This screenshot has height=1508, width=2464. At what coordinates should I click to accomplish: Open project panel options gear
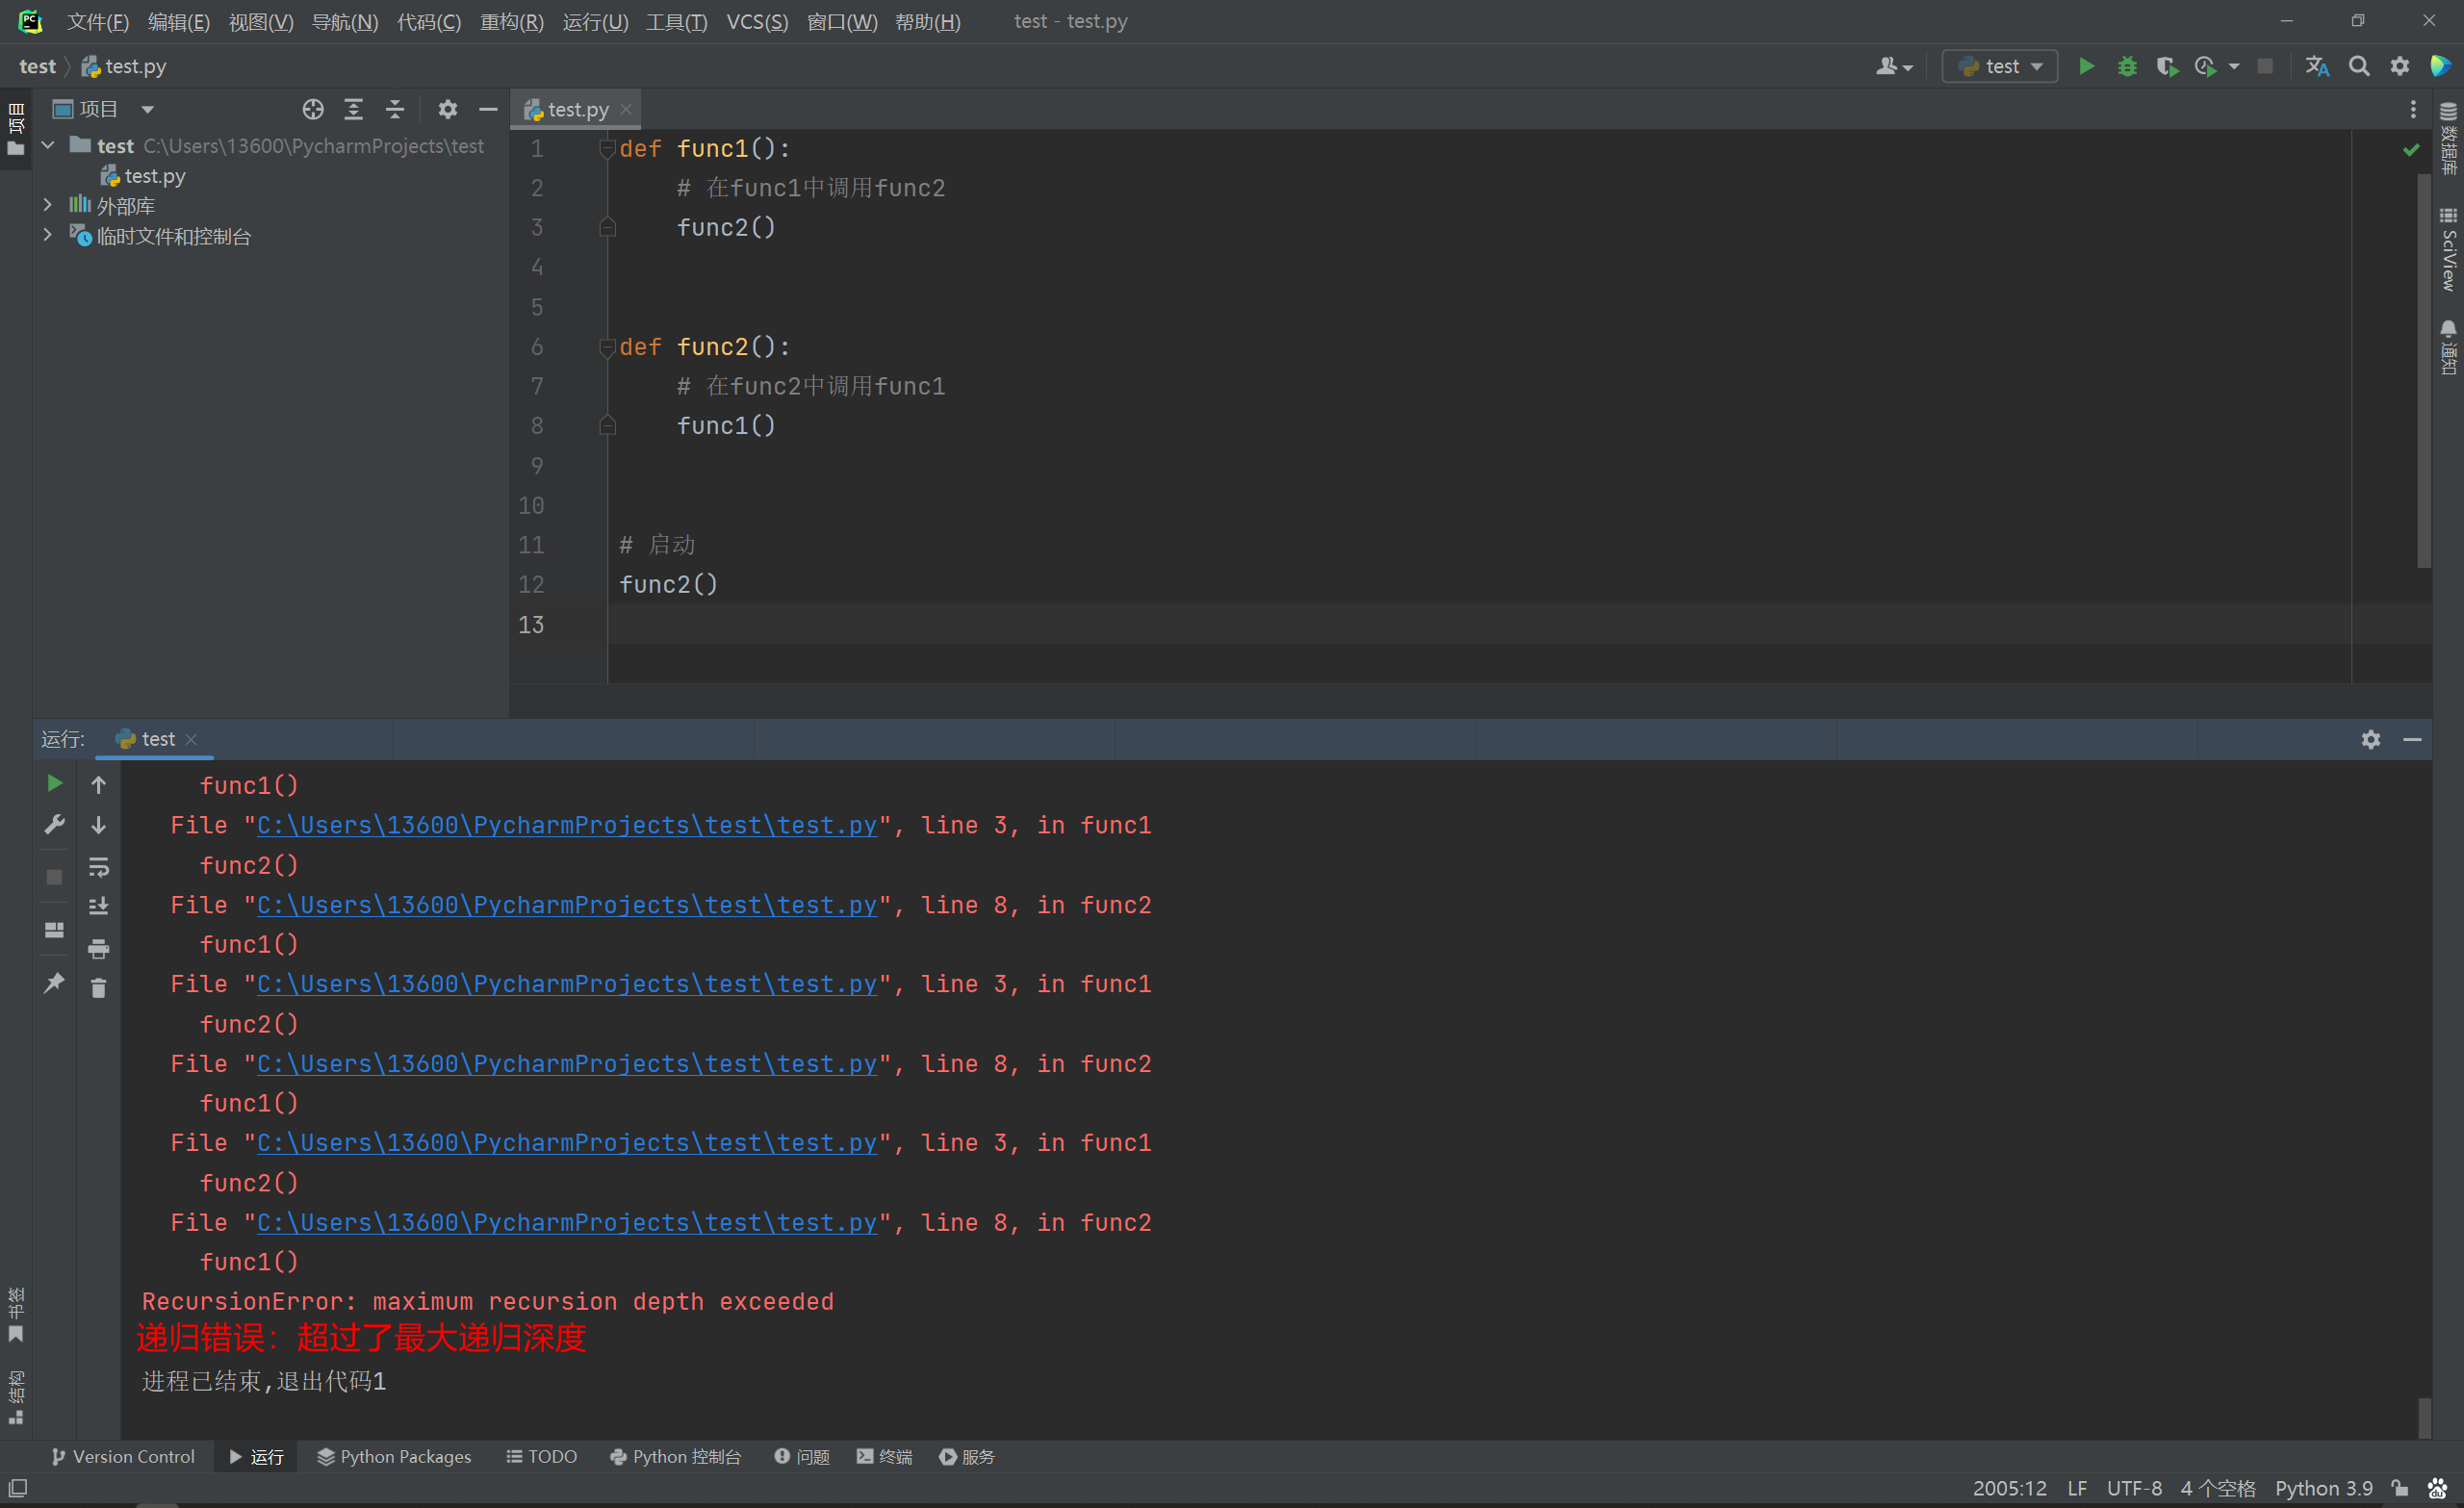point(448,109)
